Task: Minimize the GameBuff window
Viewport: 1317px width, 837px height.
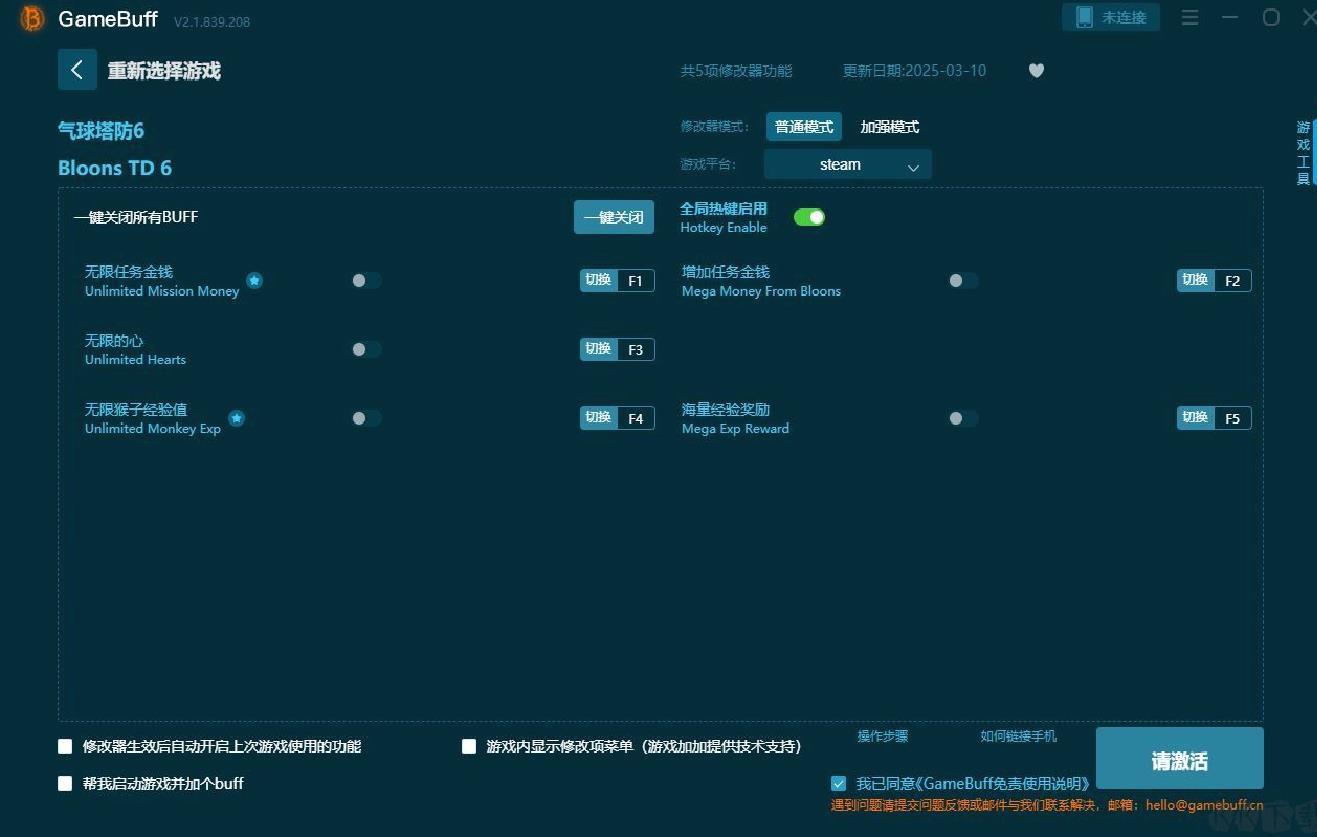Action: pyautogui.click(x=1230, y=18)
